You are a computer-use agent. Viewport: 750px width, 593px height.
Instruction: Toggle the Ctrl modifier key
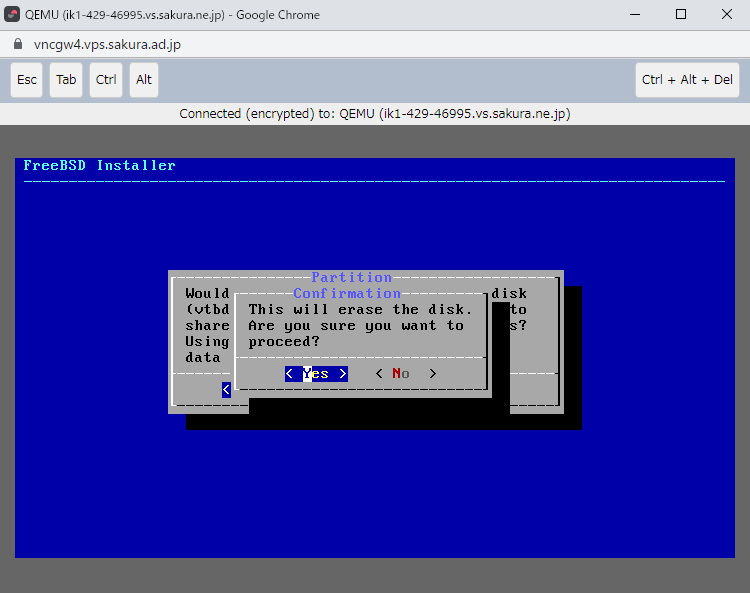click(x=106, y=80)
